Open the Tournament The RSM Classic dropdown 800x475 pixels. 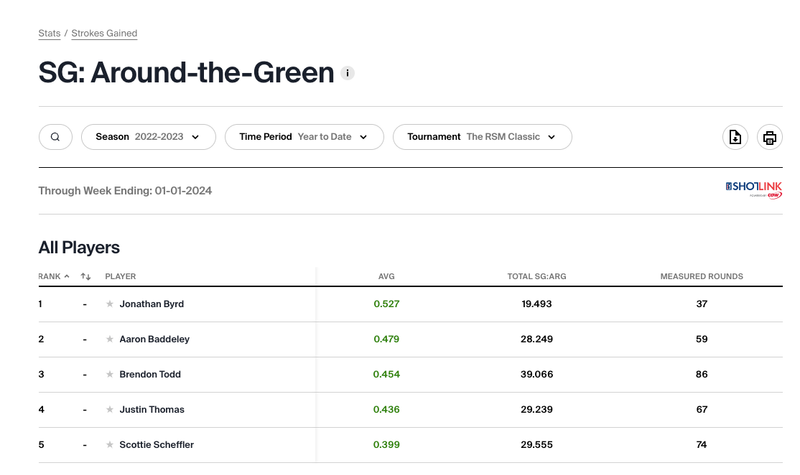click(482, 137)
